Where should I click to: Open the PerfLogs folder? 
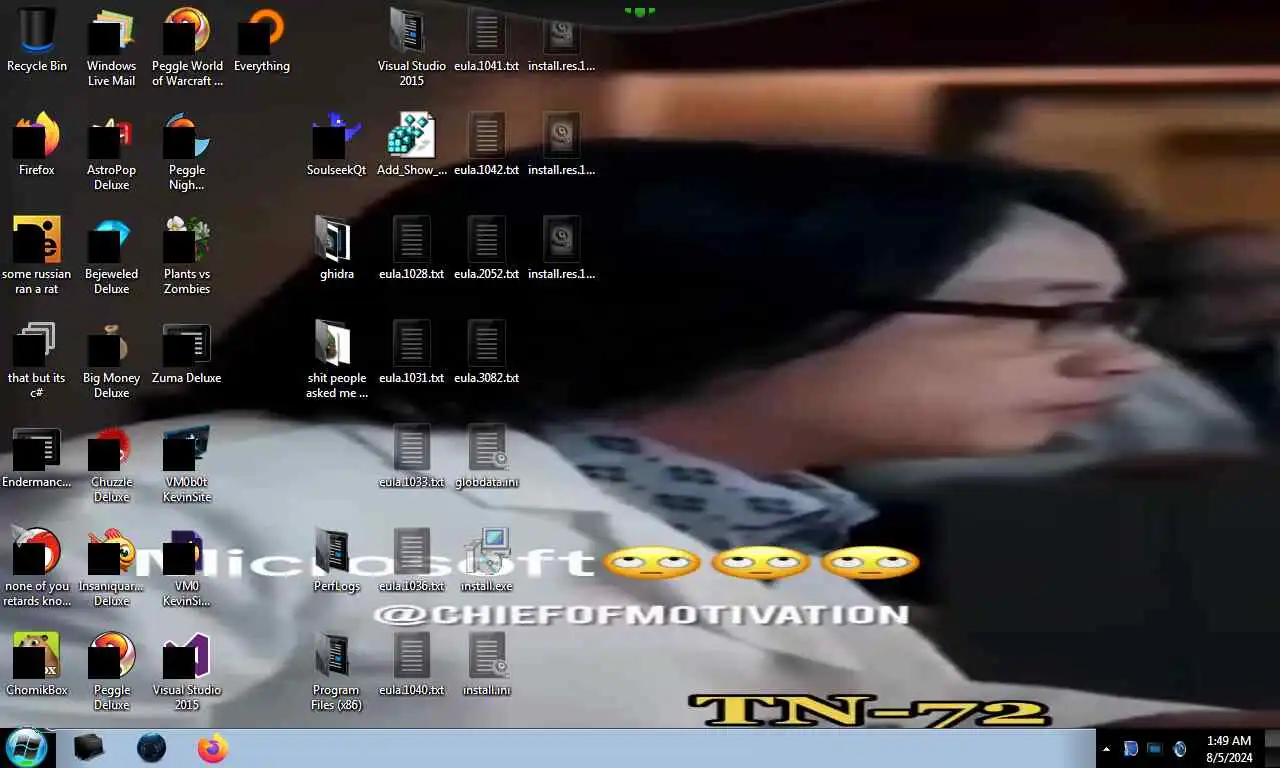[336, 560]
